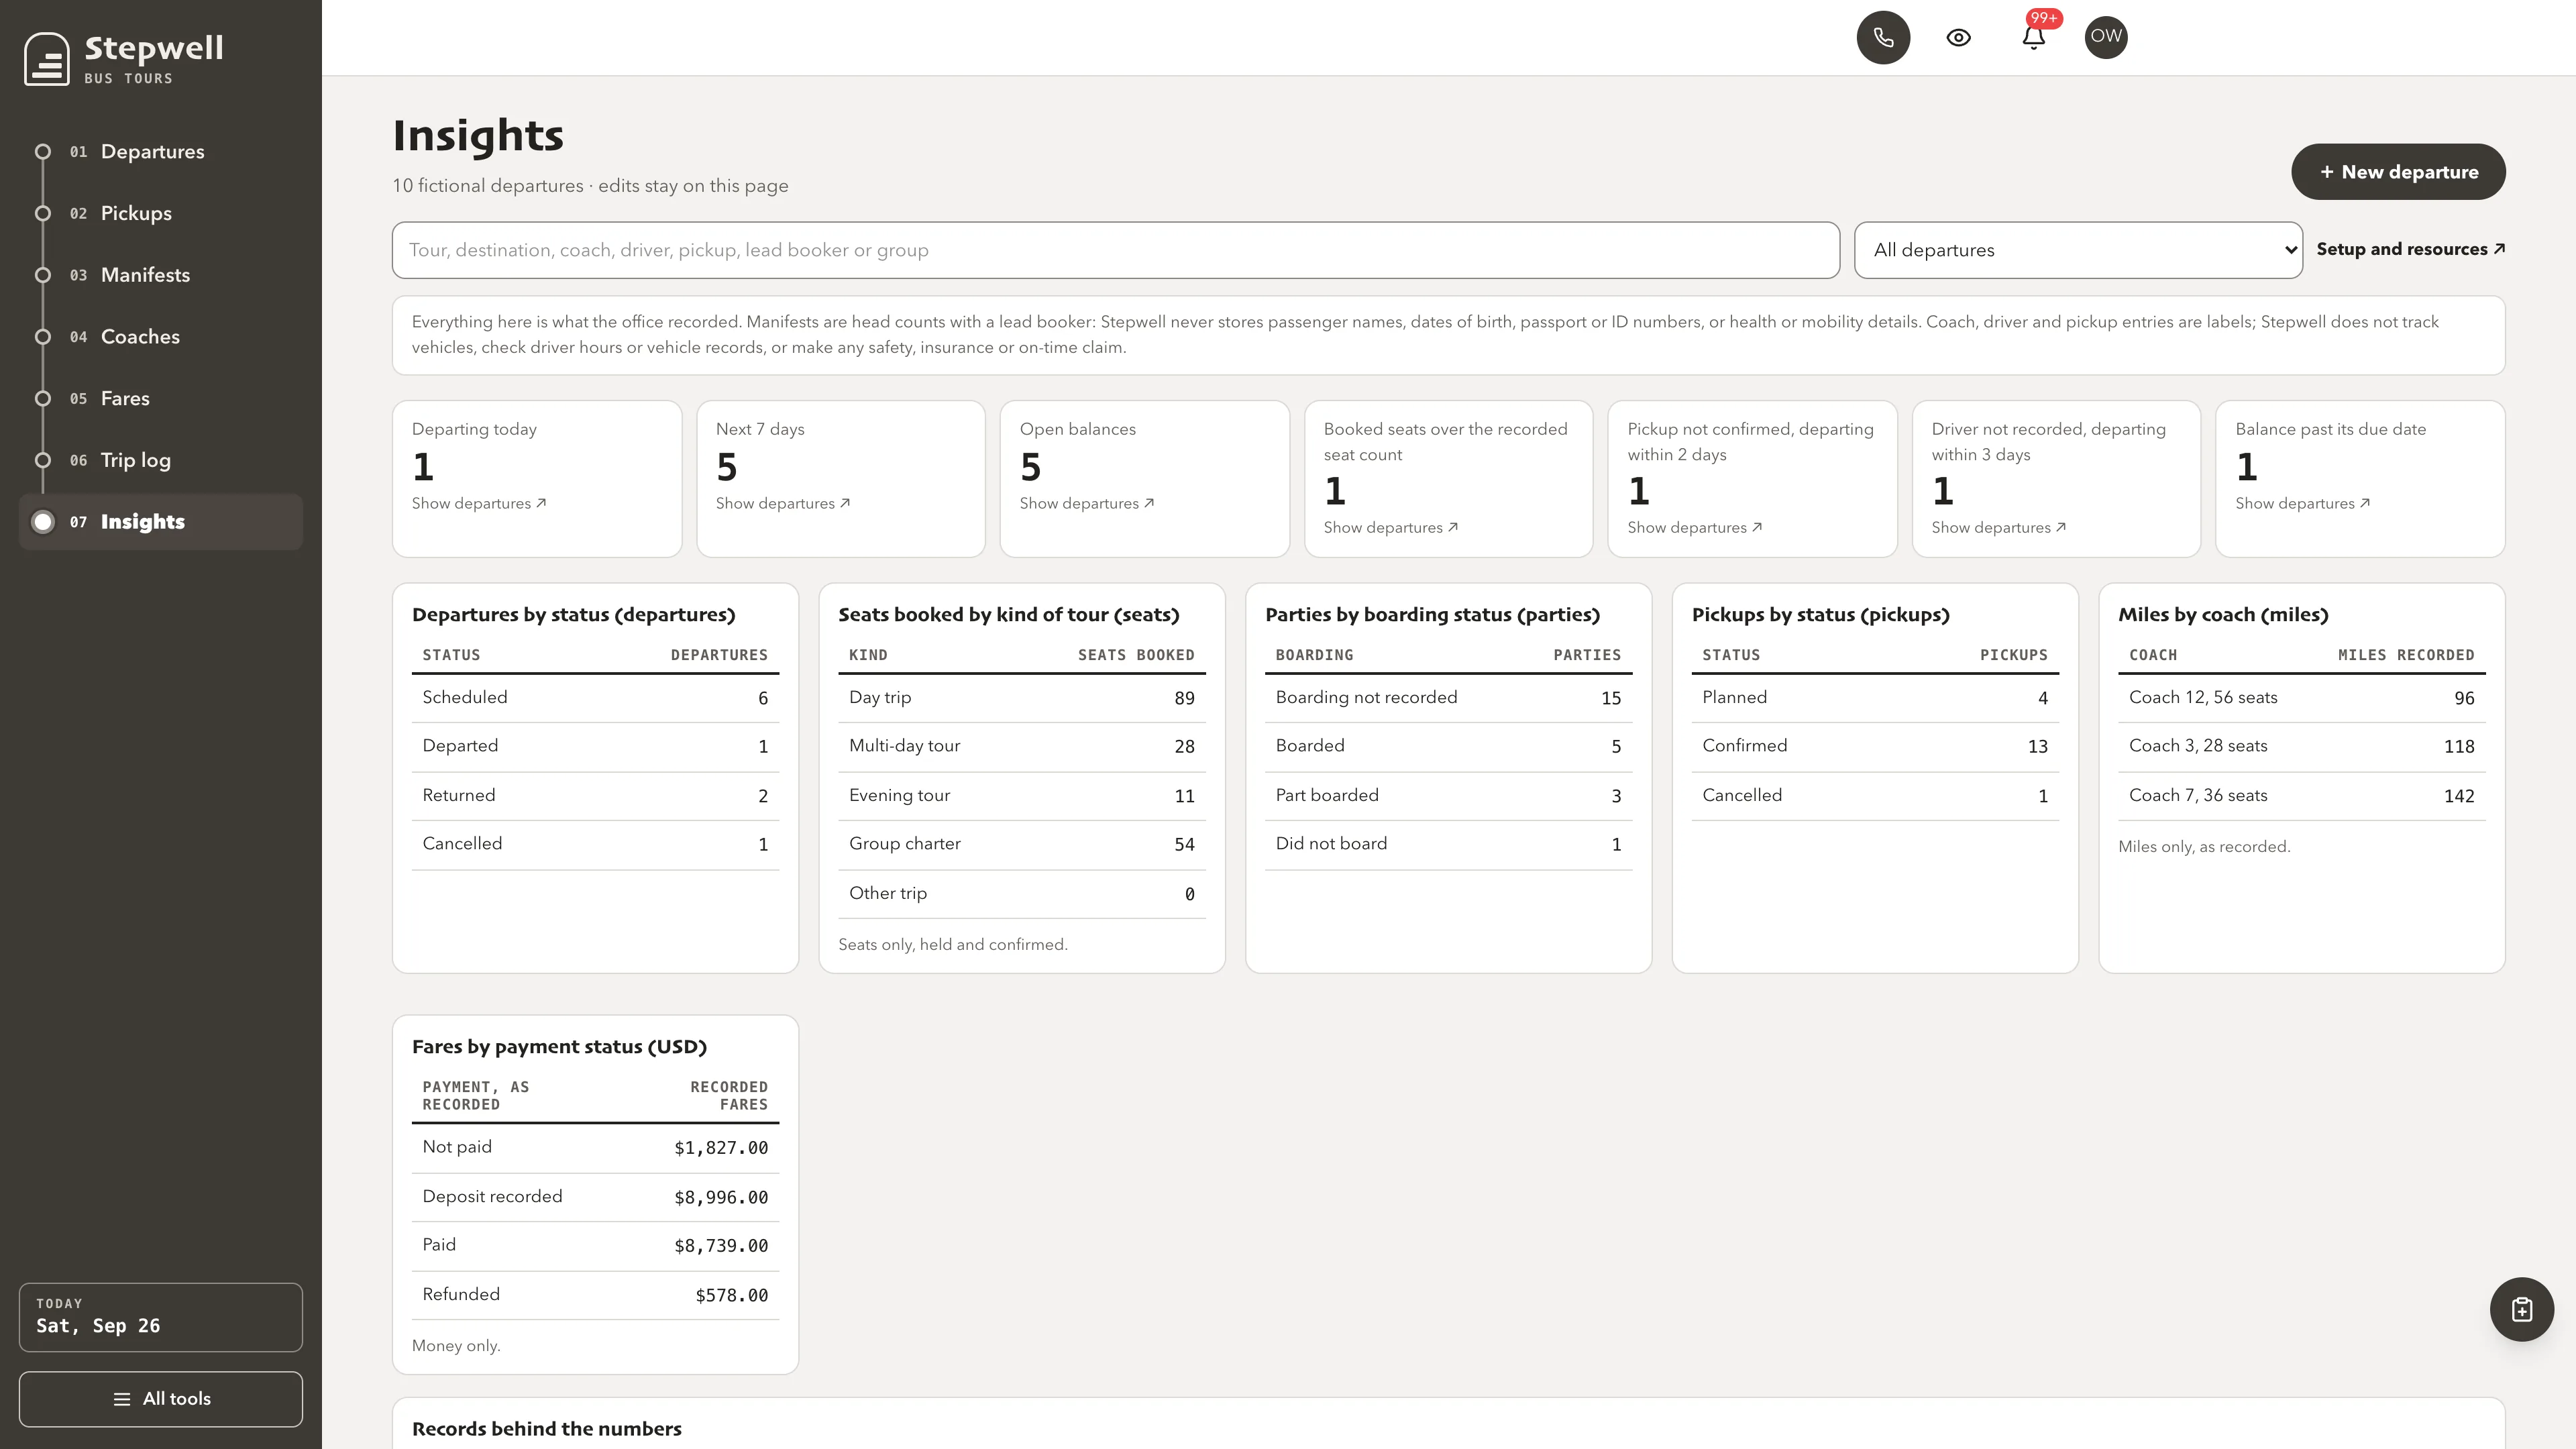Screen dimensions: 2576x1449
Task: Open Trip log in sidebar
Action: coord(161,460)
